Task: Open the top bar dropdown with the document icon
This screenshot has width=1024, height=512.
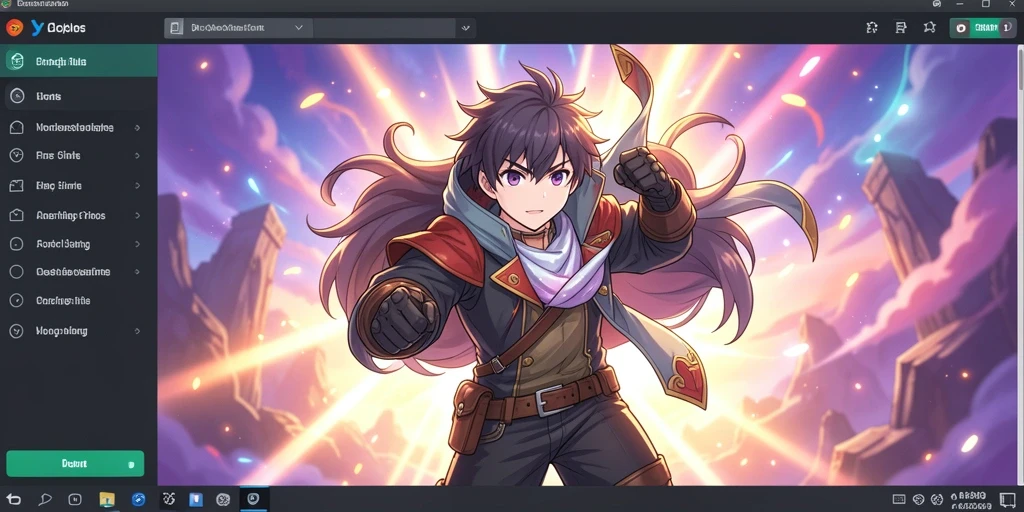Action: tap(238, 27)
